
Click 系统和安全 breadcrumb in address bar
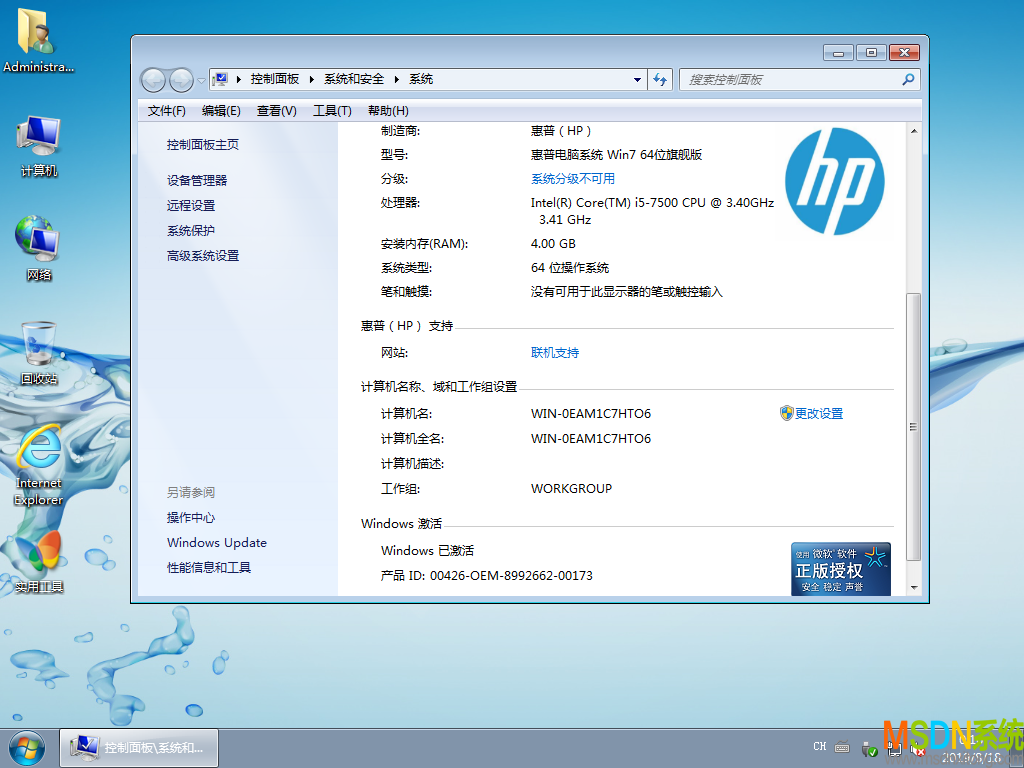click(354, 80)
